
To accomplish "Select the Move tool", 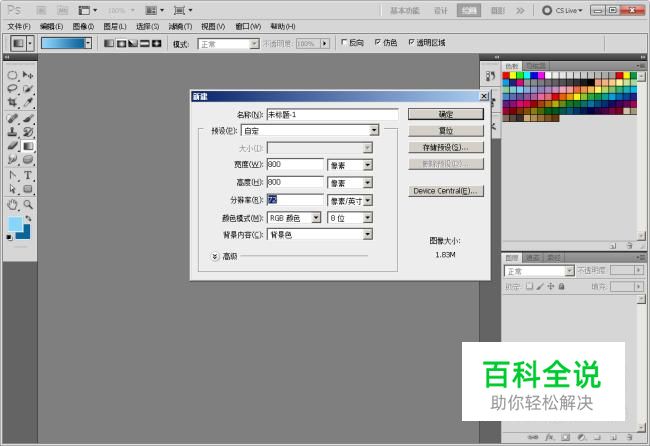I will (x=28, y=75).
